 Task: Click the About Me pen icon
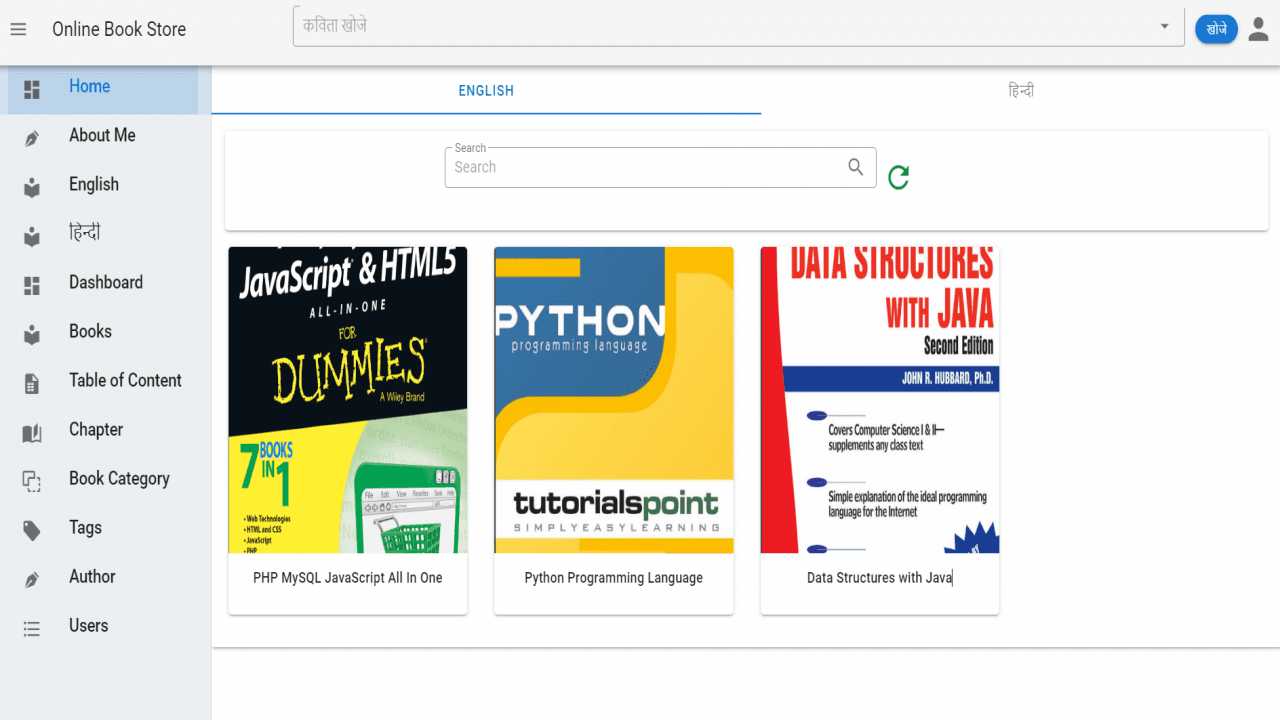click(x=32, y=138)
